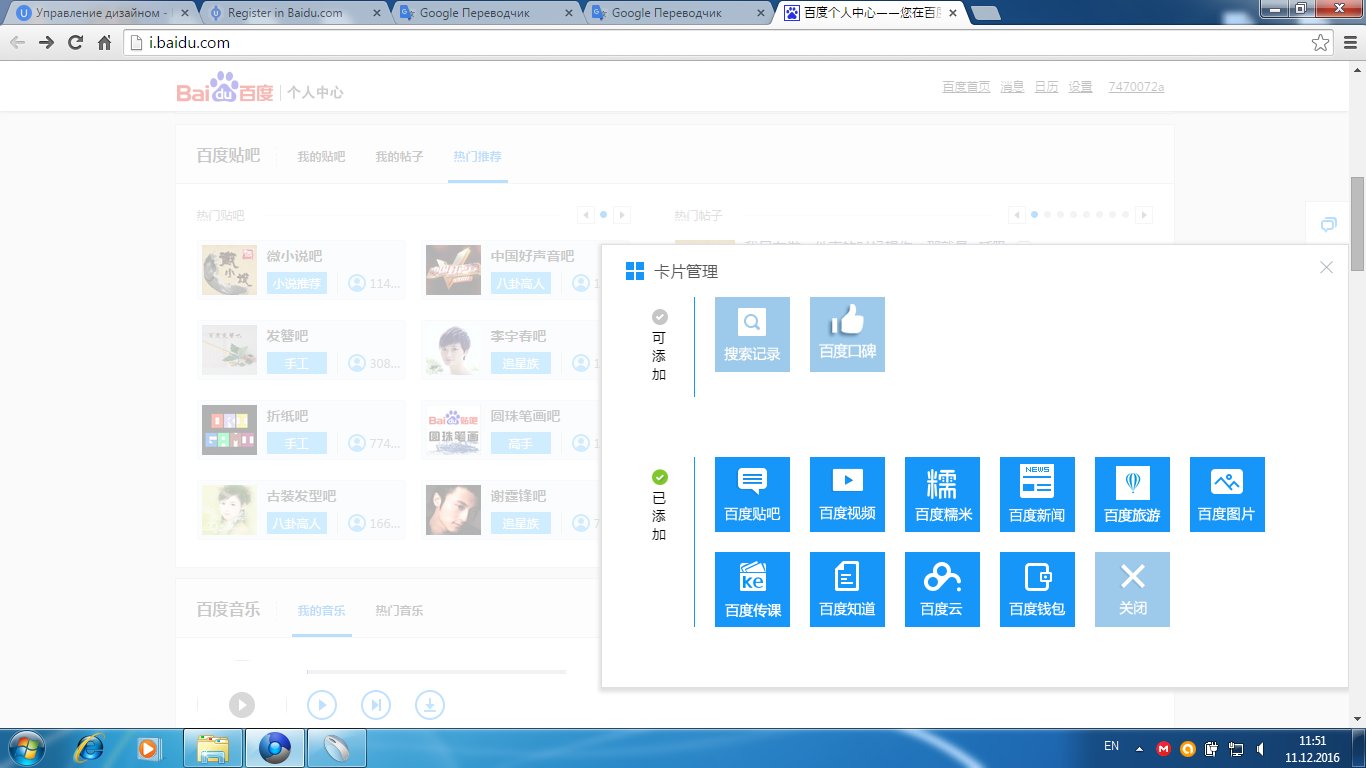Click the music progress bar

coord(436,672)
